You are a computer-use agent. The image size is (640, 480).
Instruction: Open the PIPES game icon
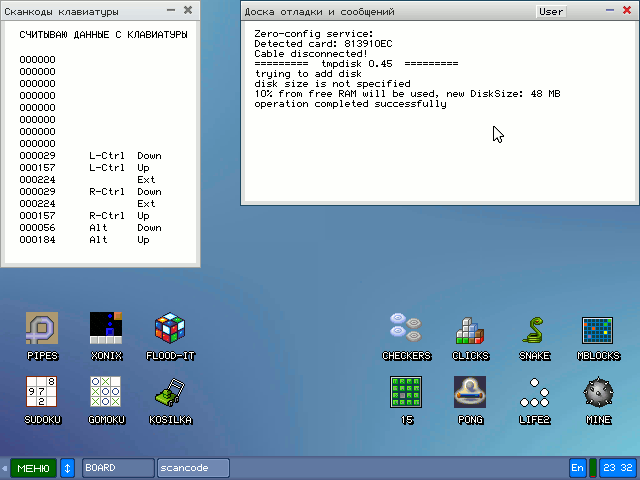tap(42, 329)
